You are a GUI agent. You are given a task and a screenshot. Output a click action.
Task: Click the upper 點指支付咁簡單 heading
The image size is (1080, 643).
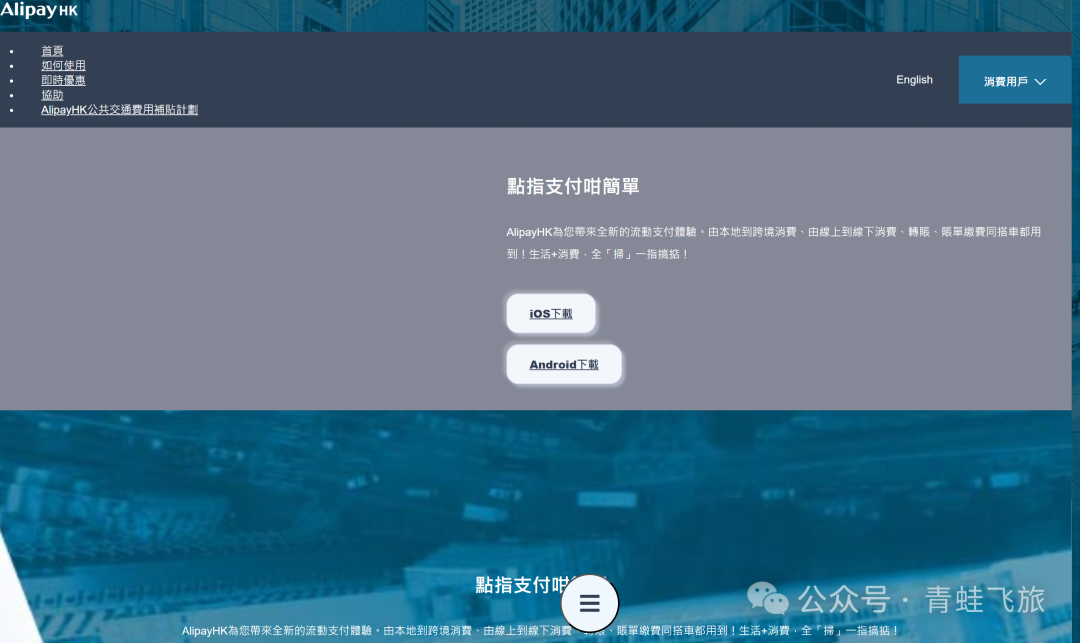573,186
